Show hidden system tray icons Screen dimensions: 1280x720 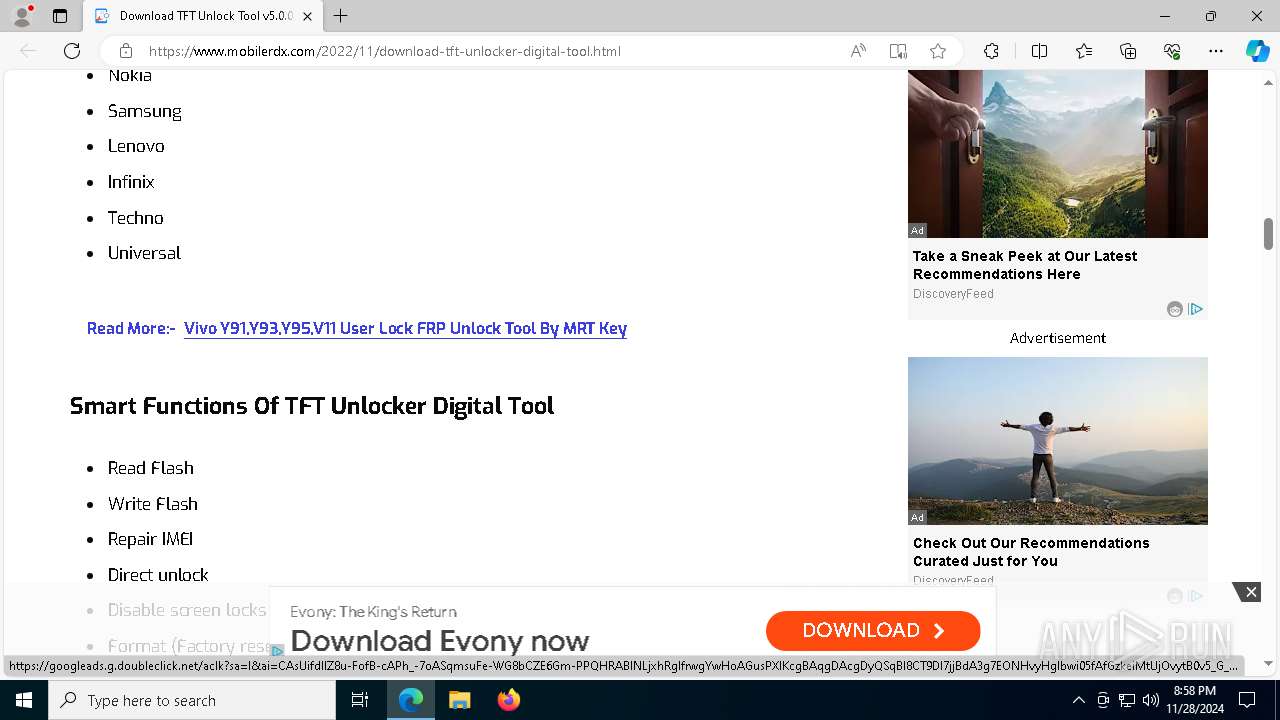point(1078,700)
